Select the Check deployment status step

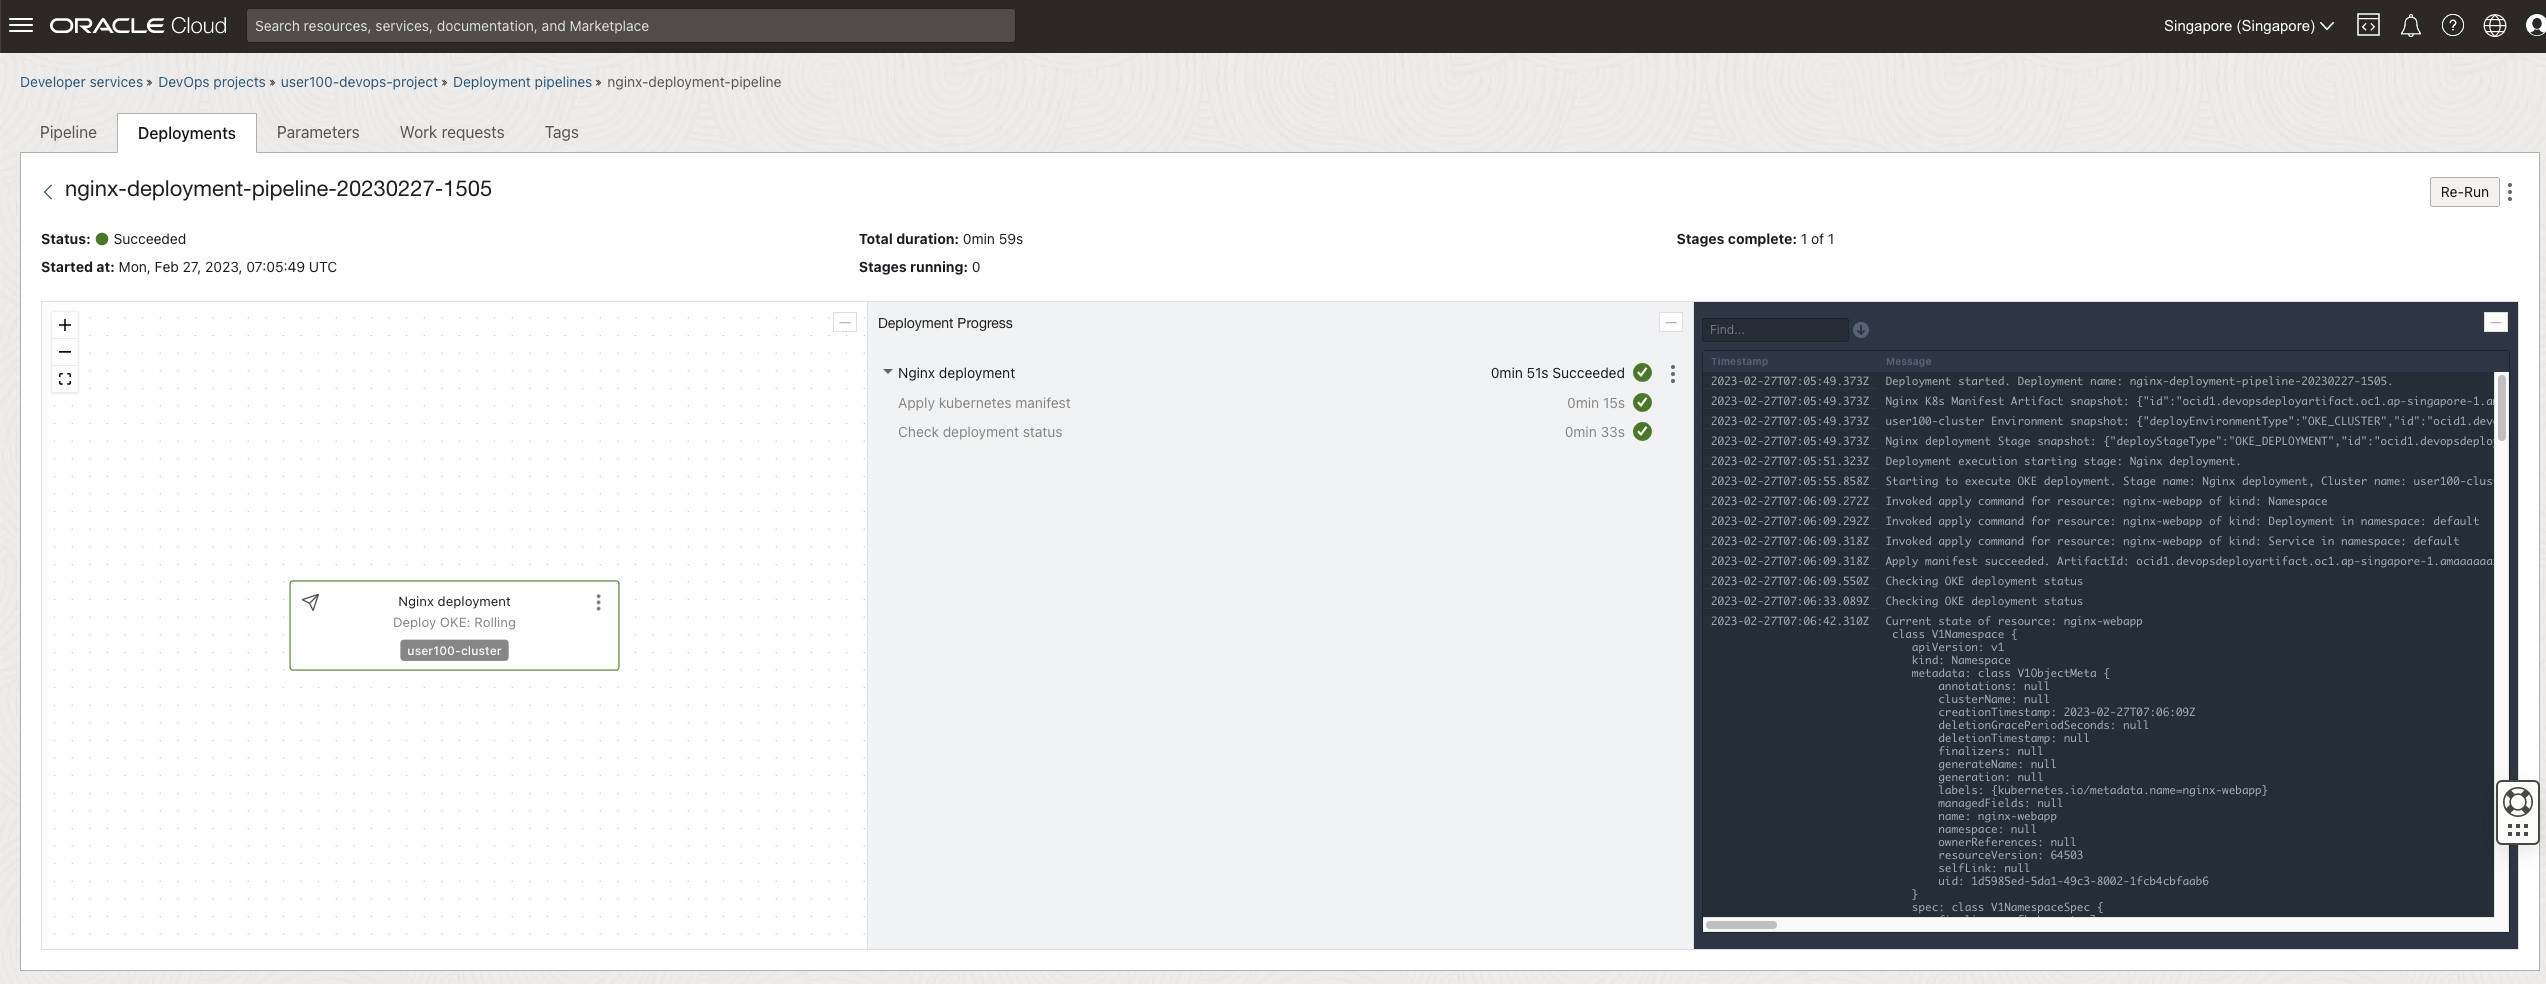click(980, 432)
